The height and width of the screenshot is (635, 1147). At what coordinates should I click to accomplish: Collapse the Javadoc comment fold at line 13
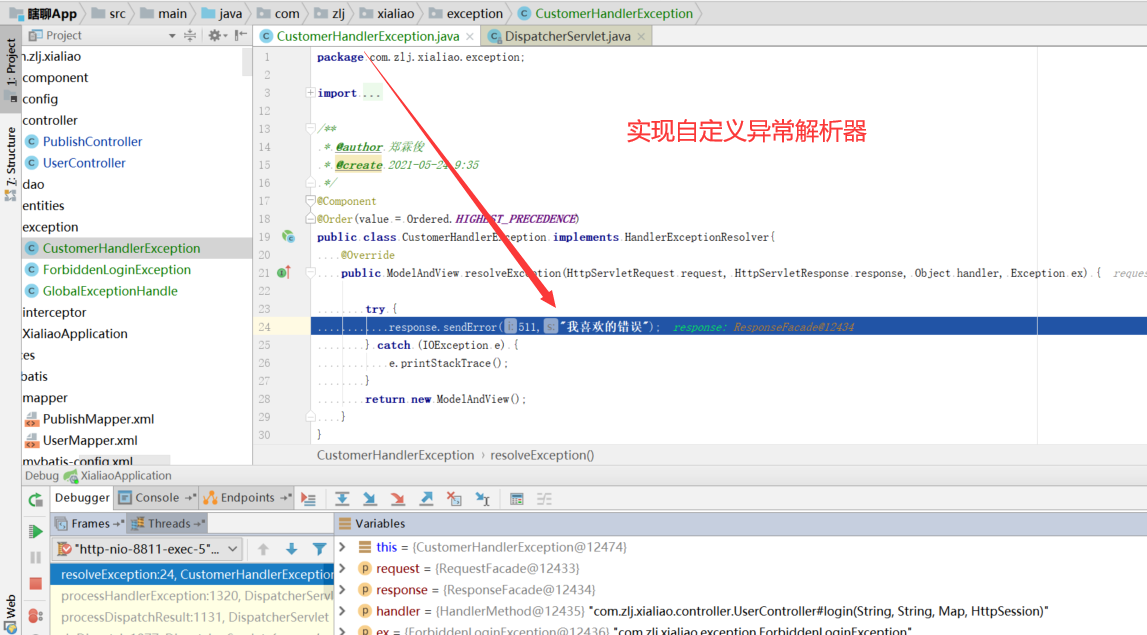pyautogui.click(x=310, y=129)
